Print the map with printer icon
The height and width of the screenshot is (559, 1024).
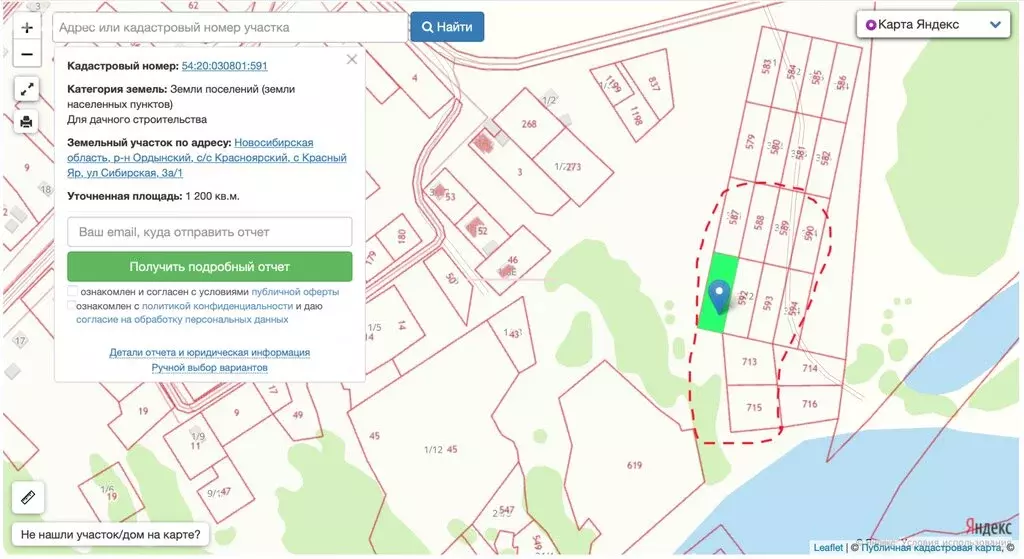pos(27,121)
